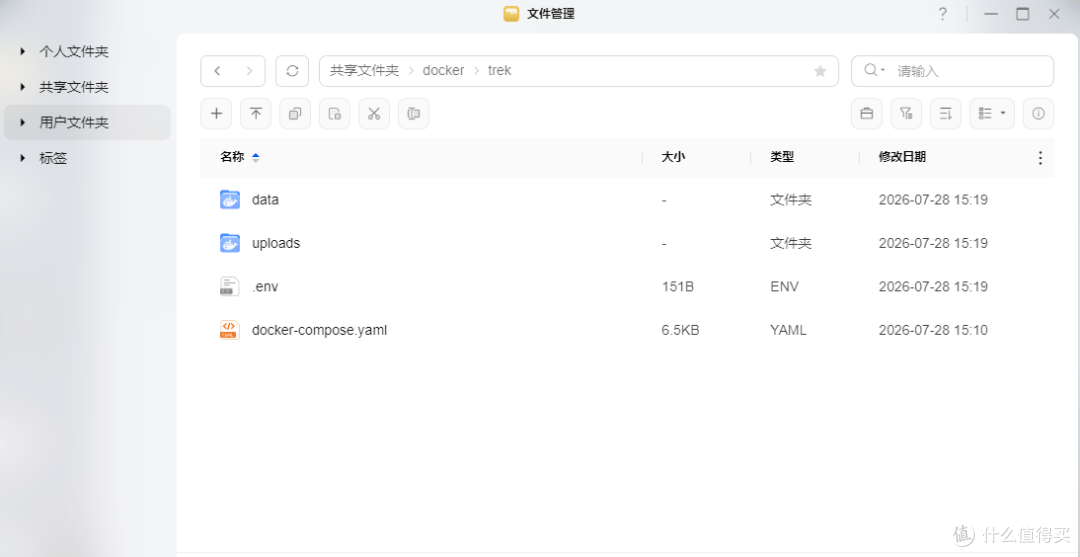
Task: Open the list view mode dropdown
Action: (x=992, y=114)
